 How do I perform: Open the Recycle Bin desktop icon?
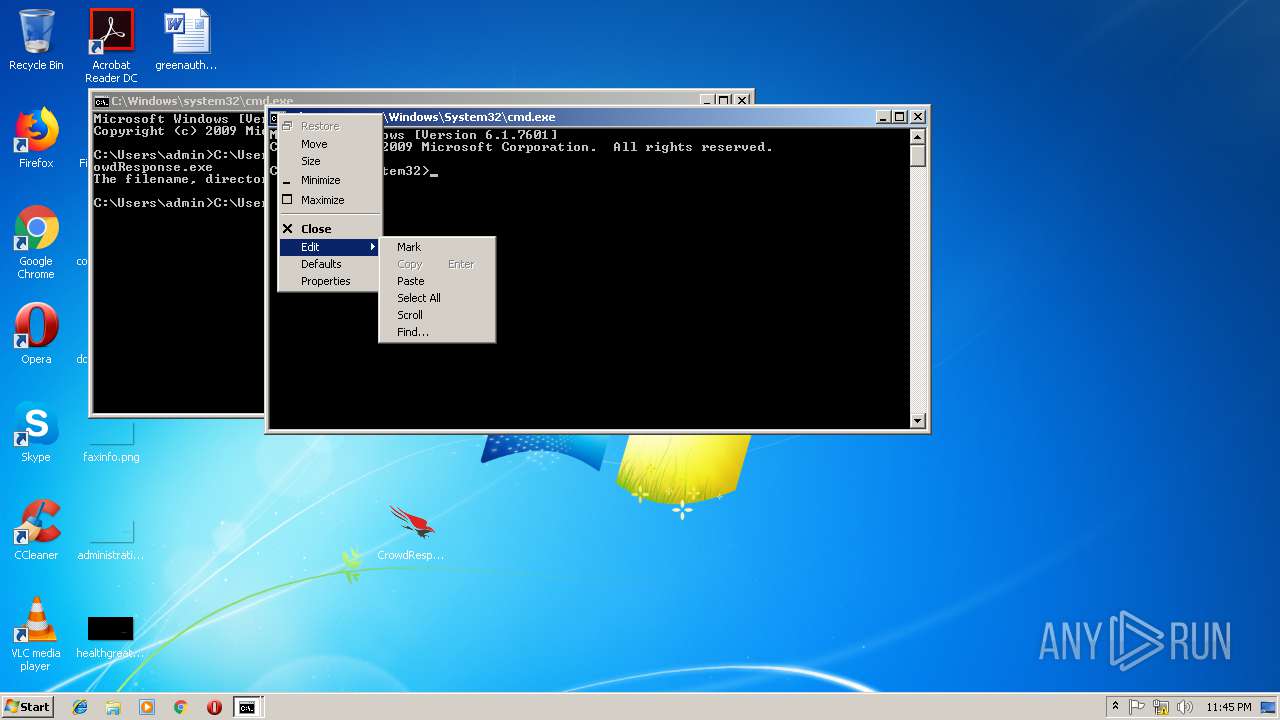point(36,40)
